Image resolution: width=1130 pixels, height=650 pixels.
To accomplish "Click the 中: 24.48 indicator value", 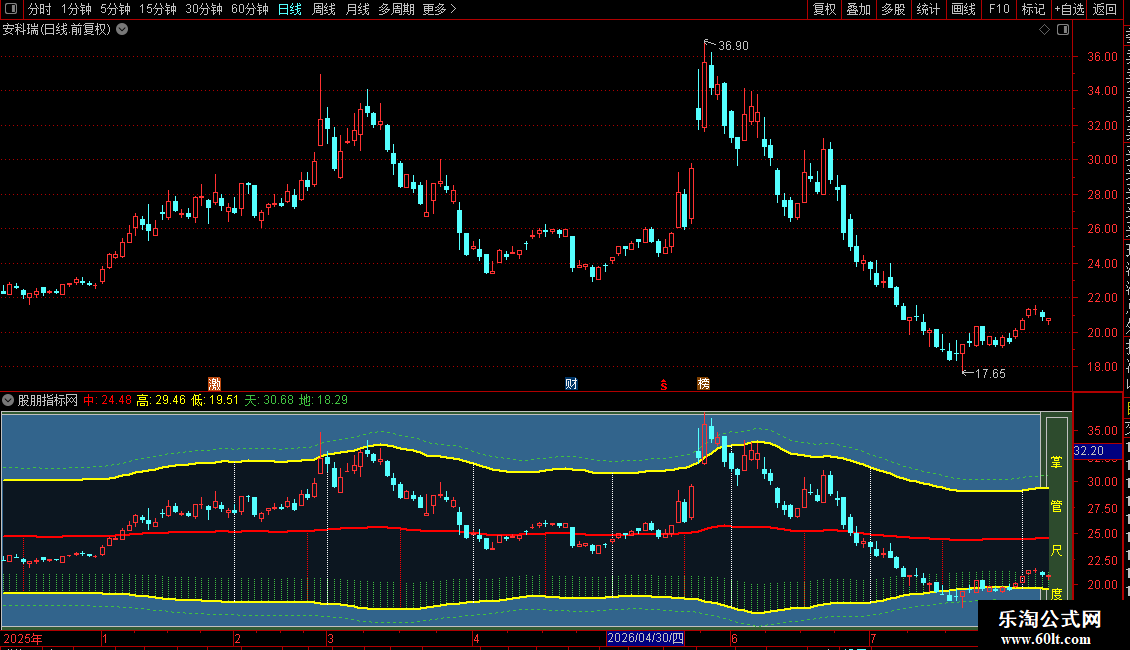I will (107, 400).
